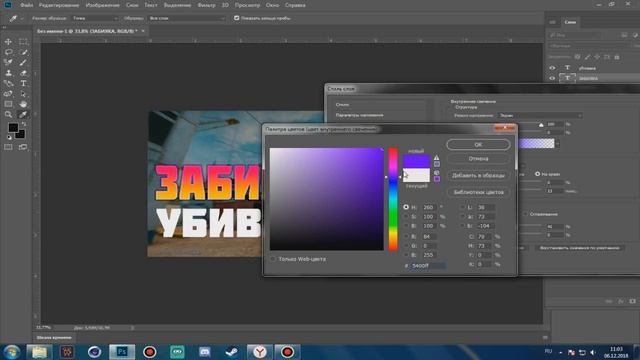This screenshot has width=640, height=360.
Task: Open gradient picker arrow beside gradient swatch
Action: pyautogui.click(x=558, y=144)
